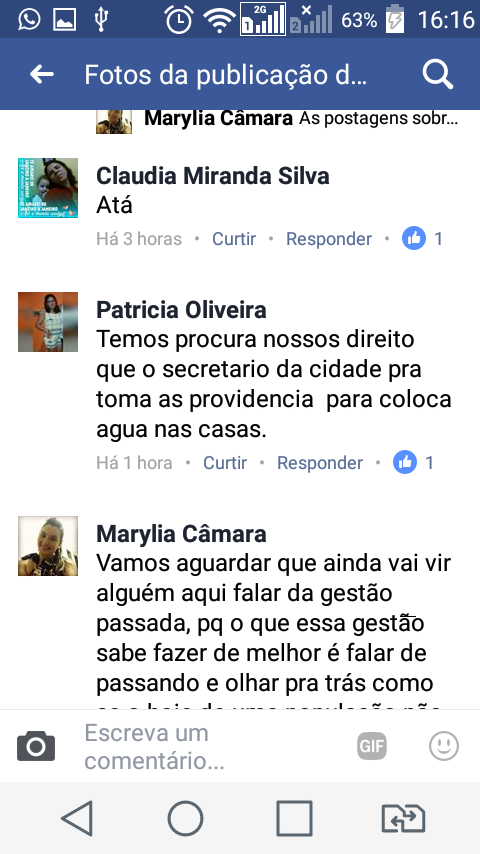View like reactions on Claudia's comment
480x854 pixels.
422,239
